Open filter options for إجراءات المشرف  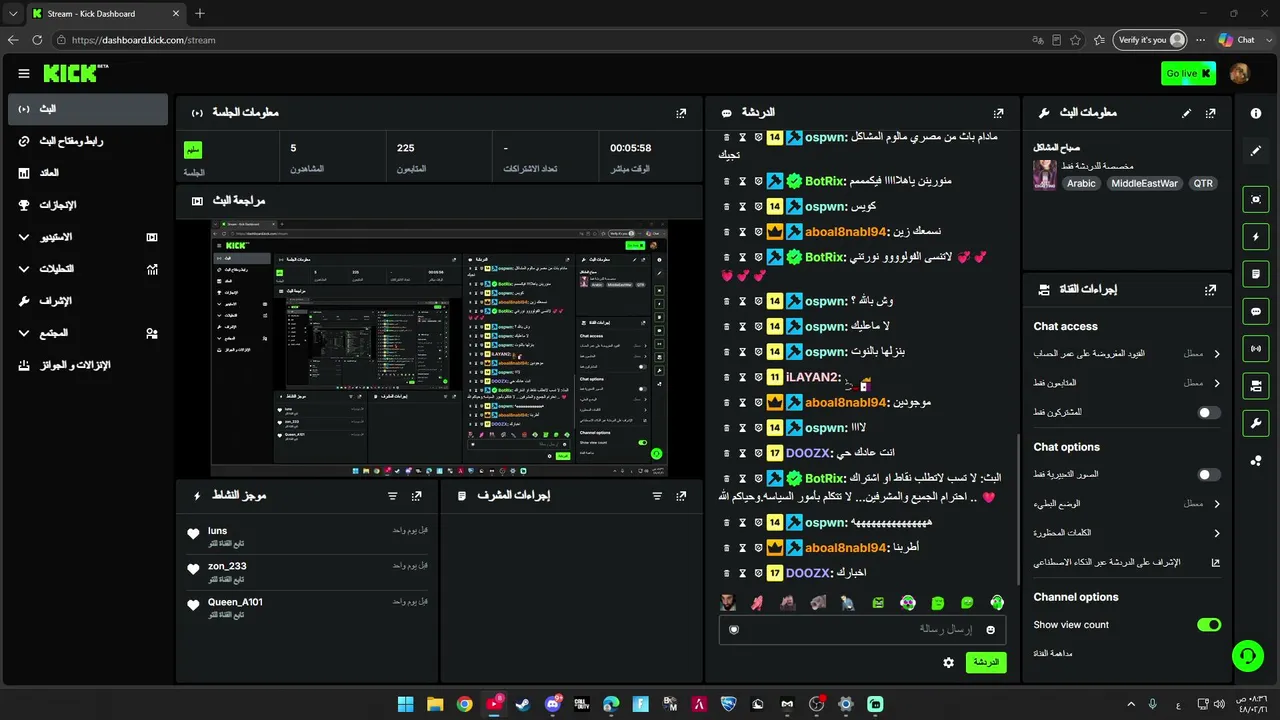pyautogui.click(x=657, y=496)
